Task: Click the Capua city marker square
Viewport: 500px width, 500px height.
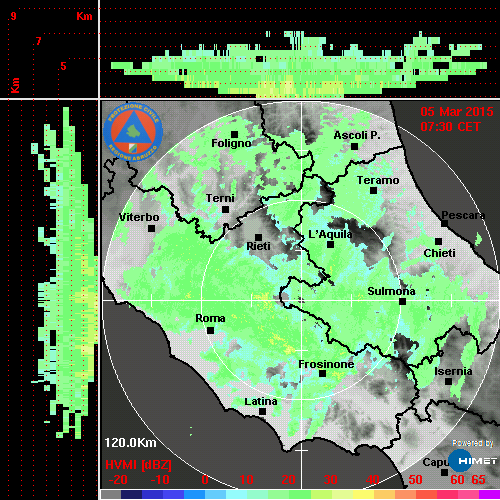Action: [x=444, y=472]
